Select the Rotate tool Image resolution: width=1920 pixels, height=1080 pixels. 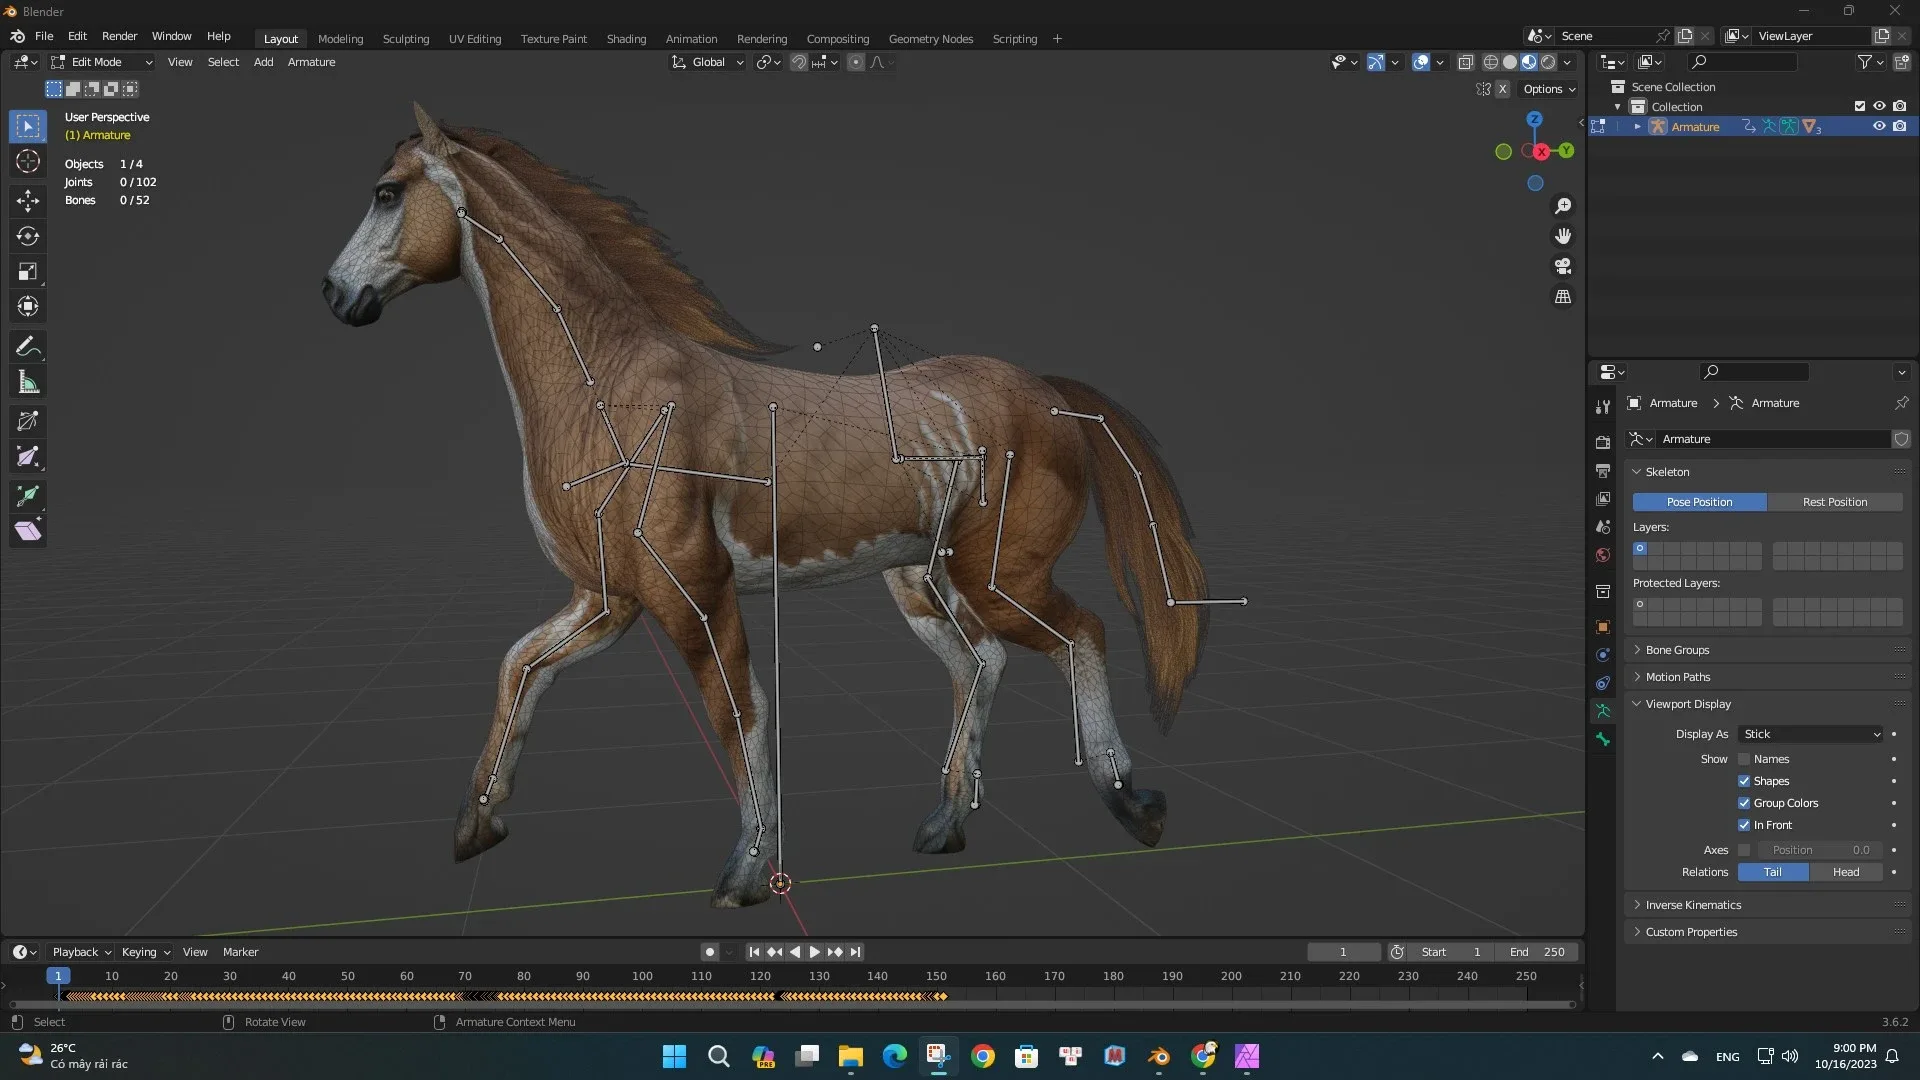(x=28, y=236)
